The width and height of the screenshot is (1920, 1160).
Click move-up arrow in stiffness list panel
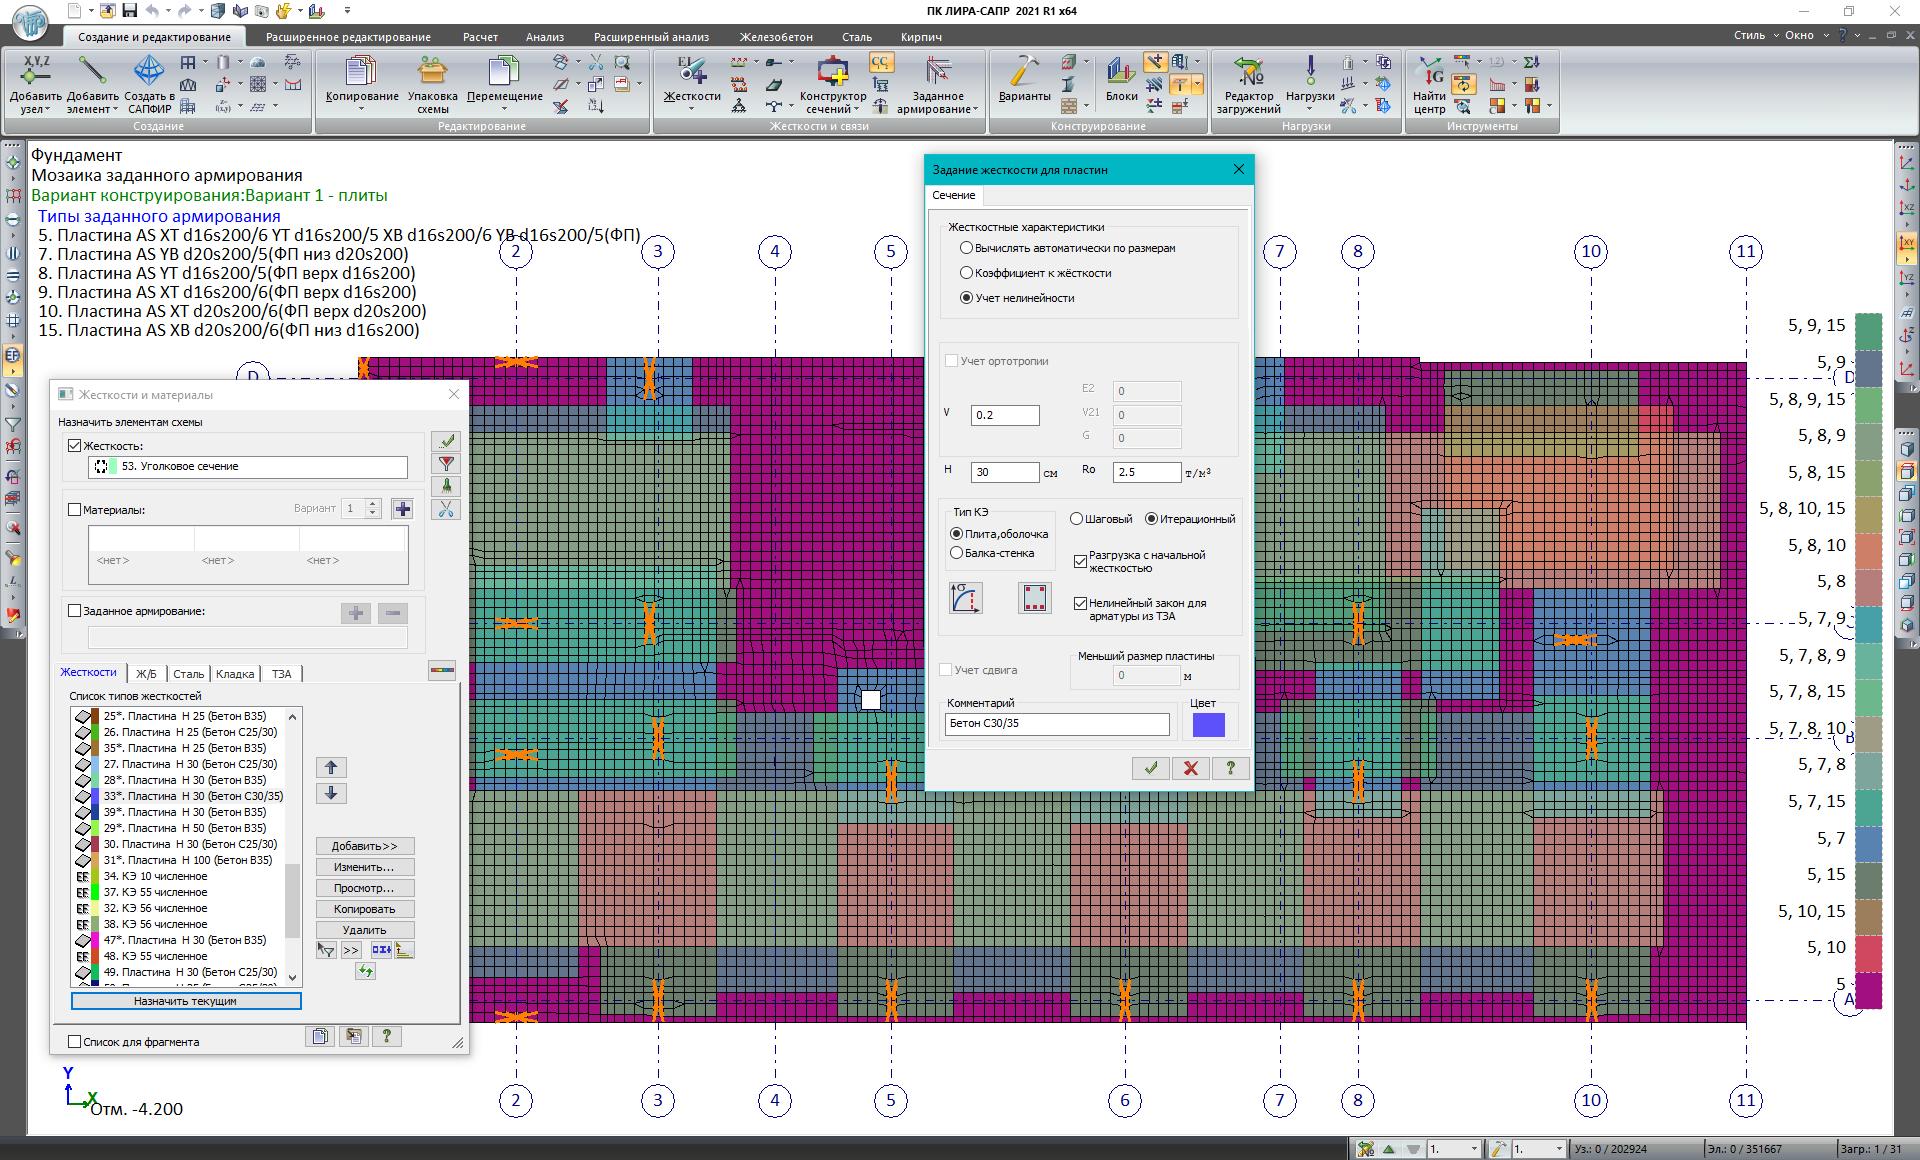click(331, 767)
